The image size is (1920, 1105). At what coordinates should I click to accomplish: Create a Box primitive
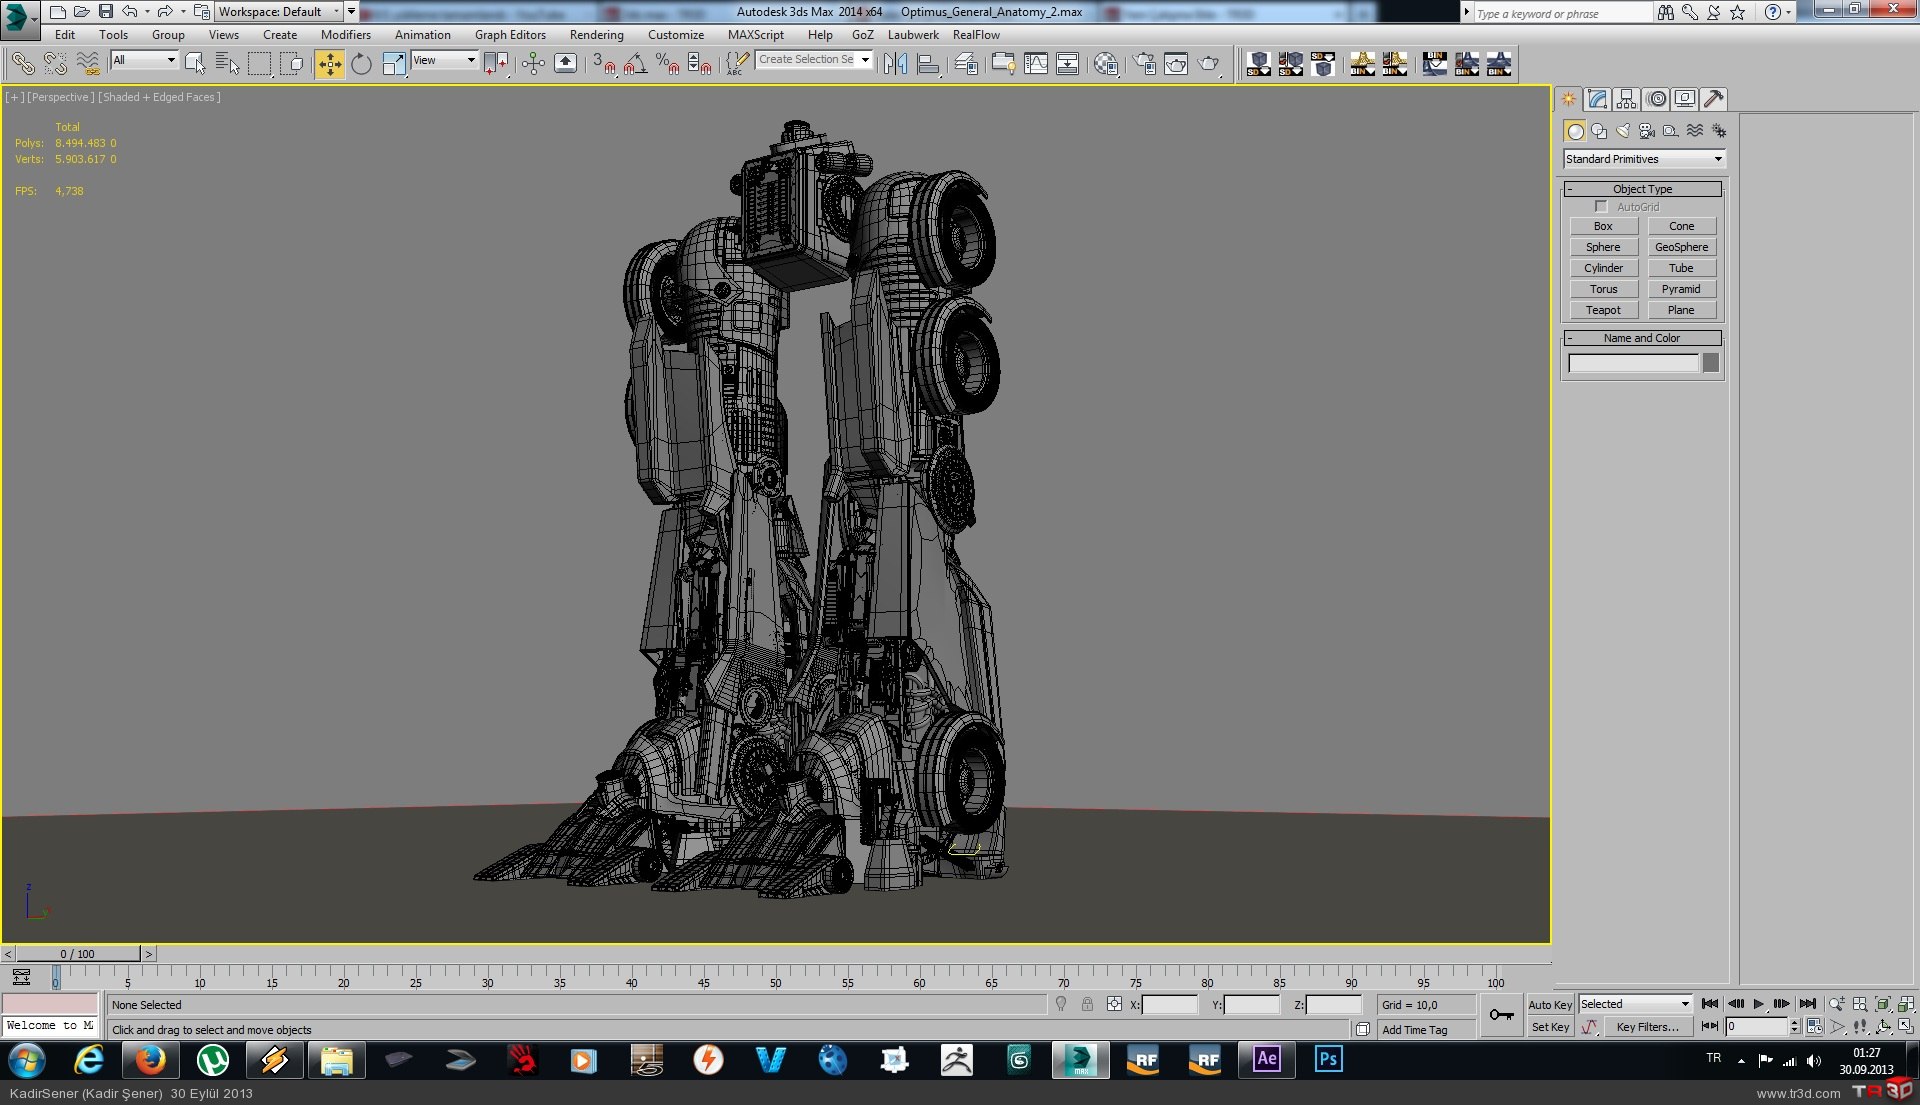tap(1603, 226)
